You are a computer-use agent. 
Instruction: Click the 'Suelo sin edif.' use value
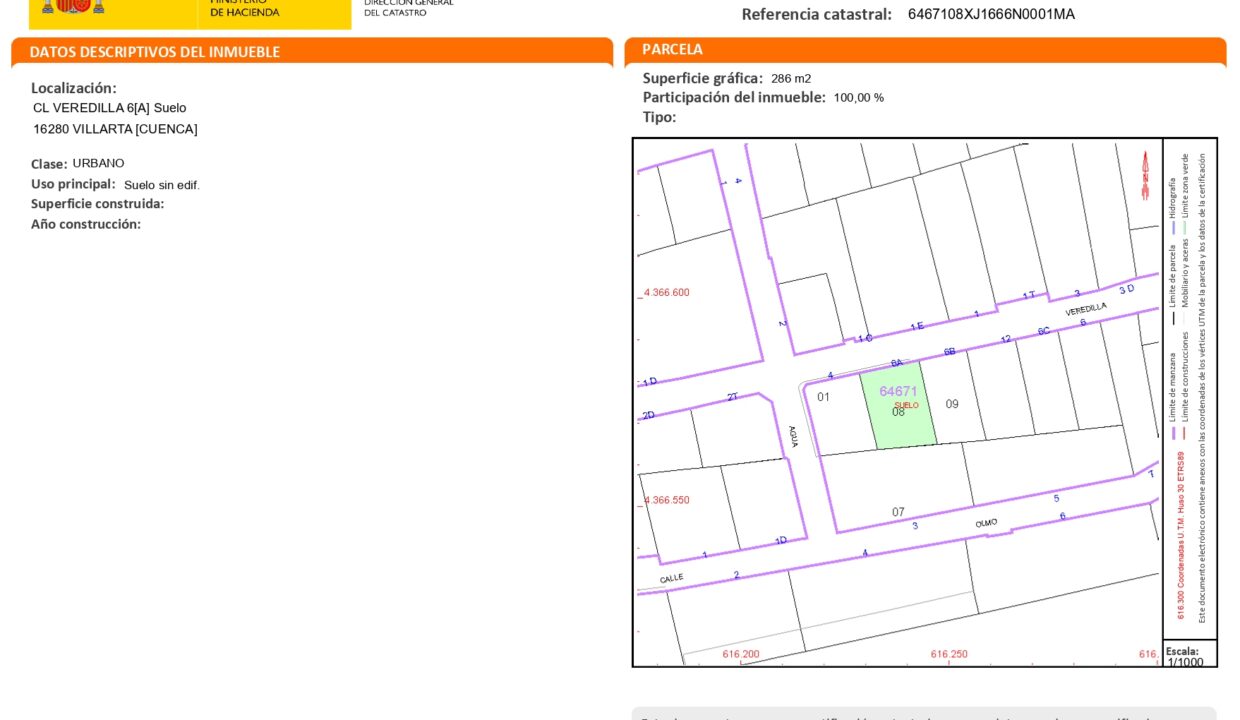coord(162,185)
